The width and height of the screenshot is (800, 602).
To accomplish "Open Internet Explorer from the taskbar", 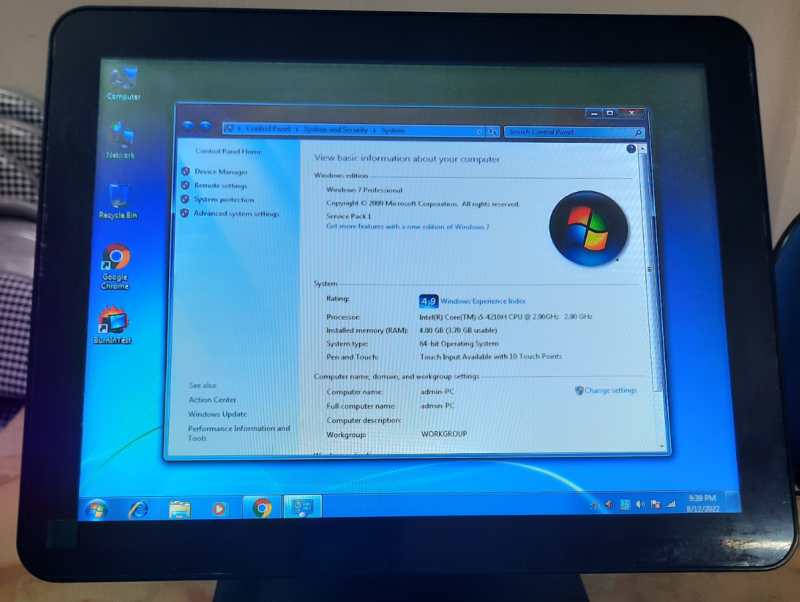I will [139, 509].
